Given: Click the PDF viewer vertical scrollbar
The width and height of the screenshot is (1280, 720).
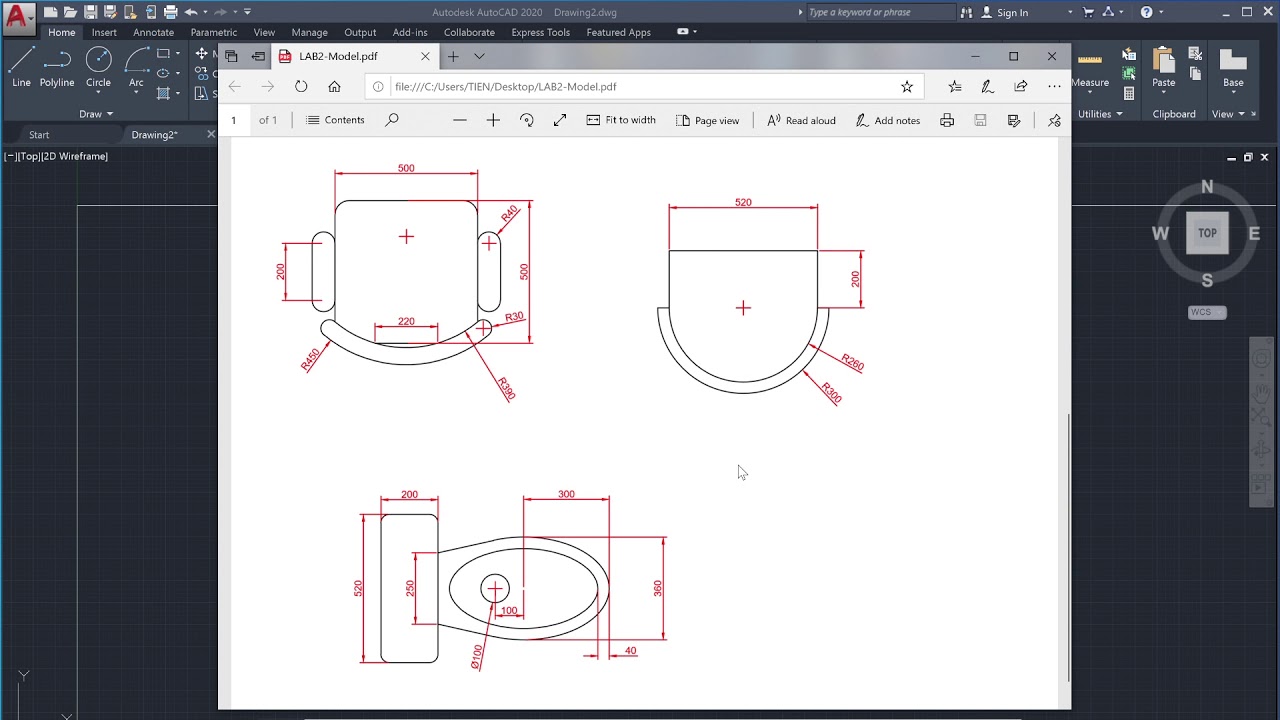Looking at the screenshot, I should pos(1069,547).
